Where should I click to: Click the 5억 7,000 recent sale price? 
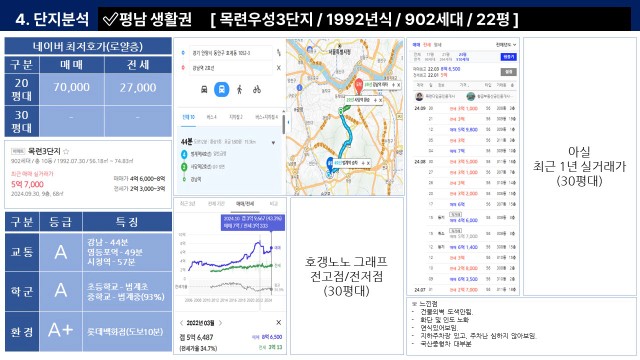(x=27, y=184)
